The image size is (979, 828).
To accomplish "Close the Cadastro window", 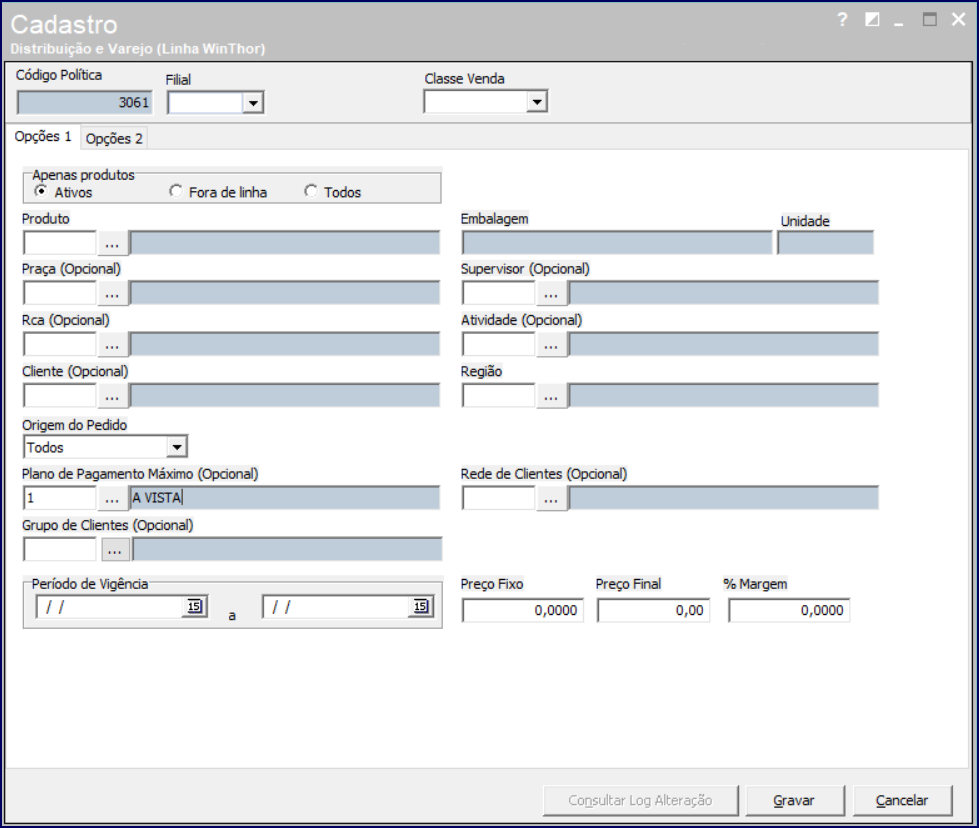I will tap(958, 20).
